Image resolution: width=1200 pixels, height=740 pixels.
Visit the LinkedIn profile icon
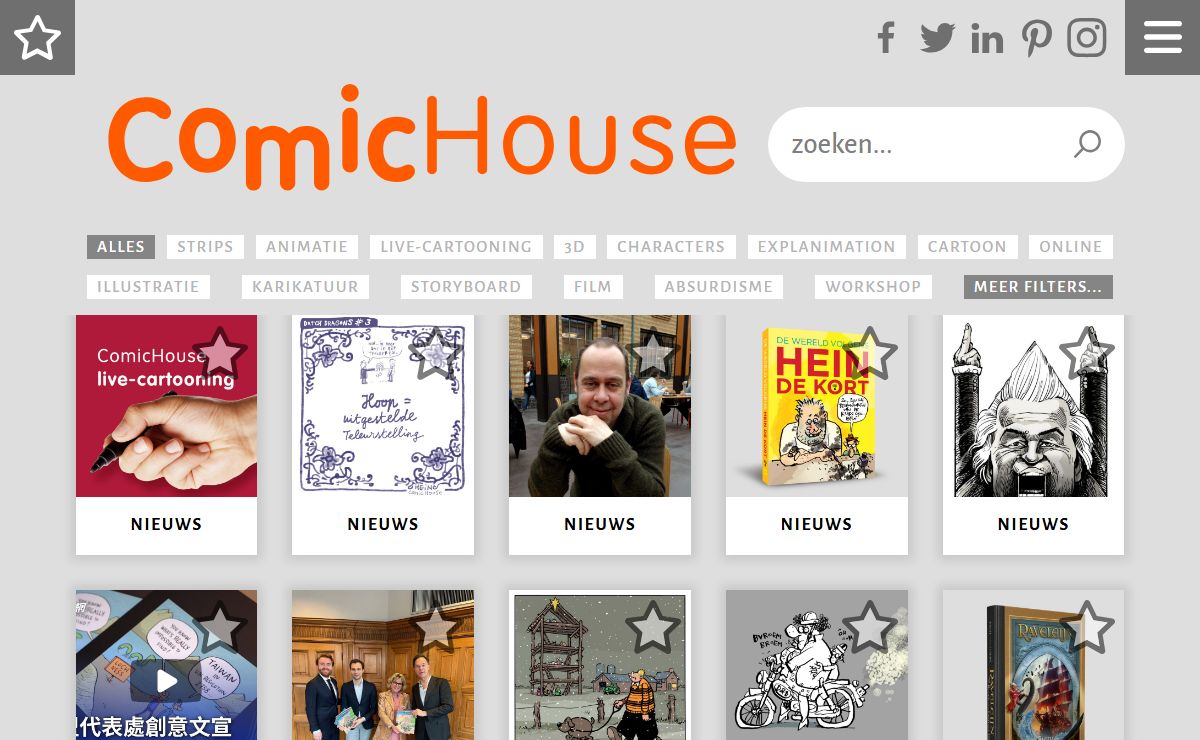[x=987, y=38]
